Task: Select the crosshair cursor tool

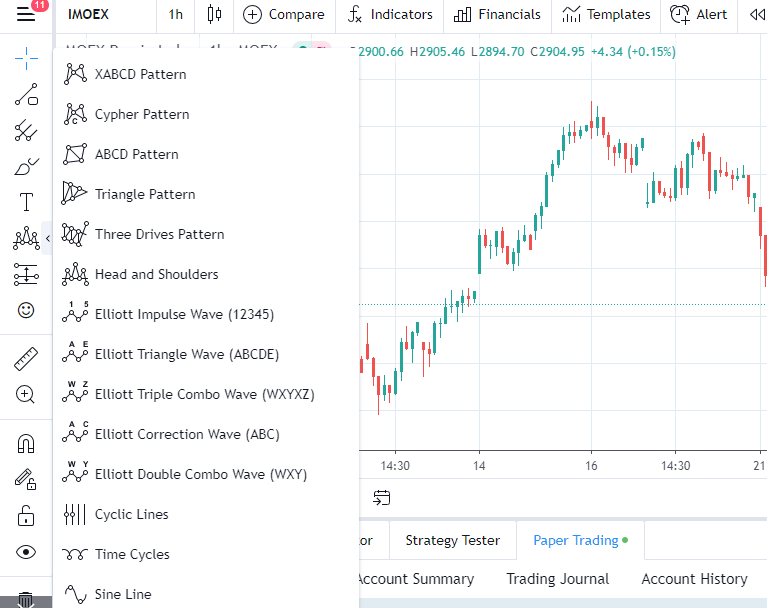Action: tap(26, 58)
